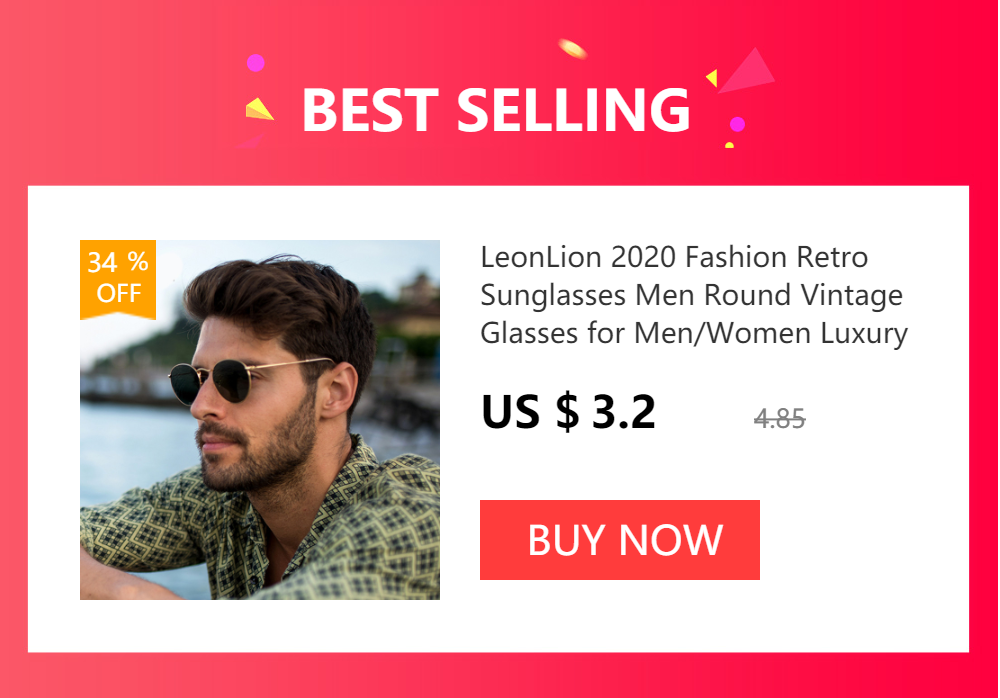Click the yellow triangle confetti left of BEST
Image resolution: width=1000 pixels, height=700 pixels.
(x=259, y=109)
